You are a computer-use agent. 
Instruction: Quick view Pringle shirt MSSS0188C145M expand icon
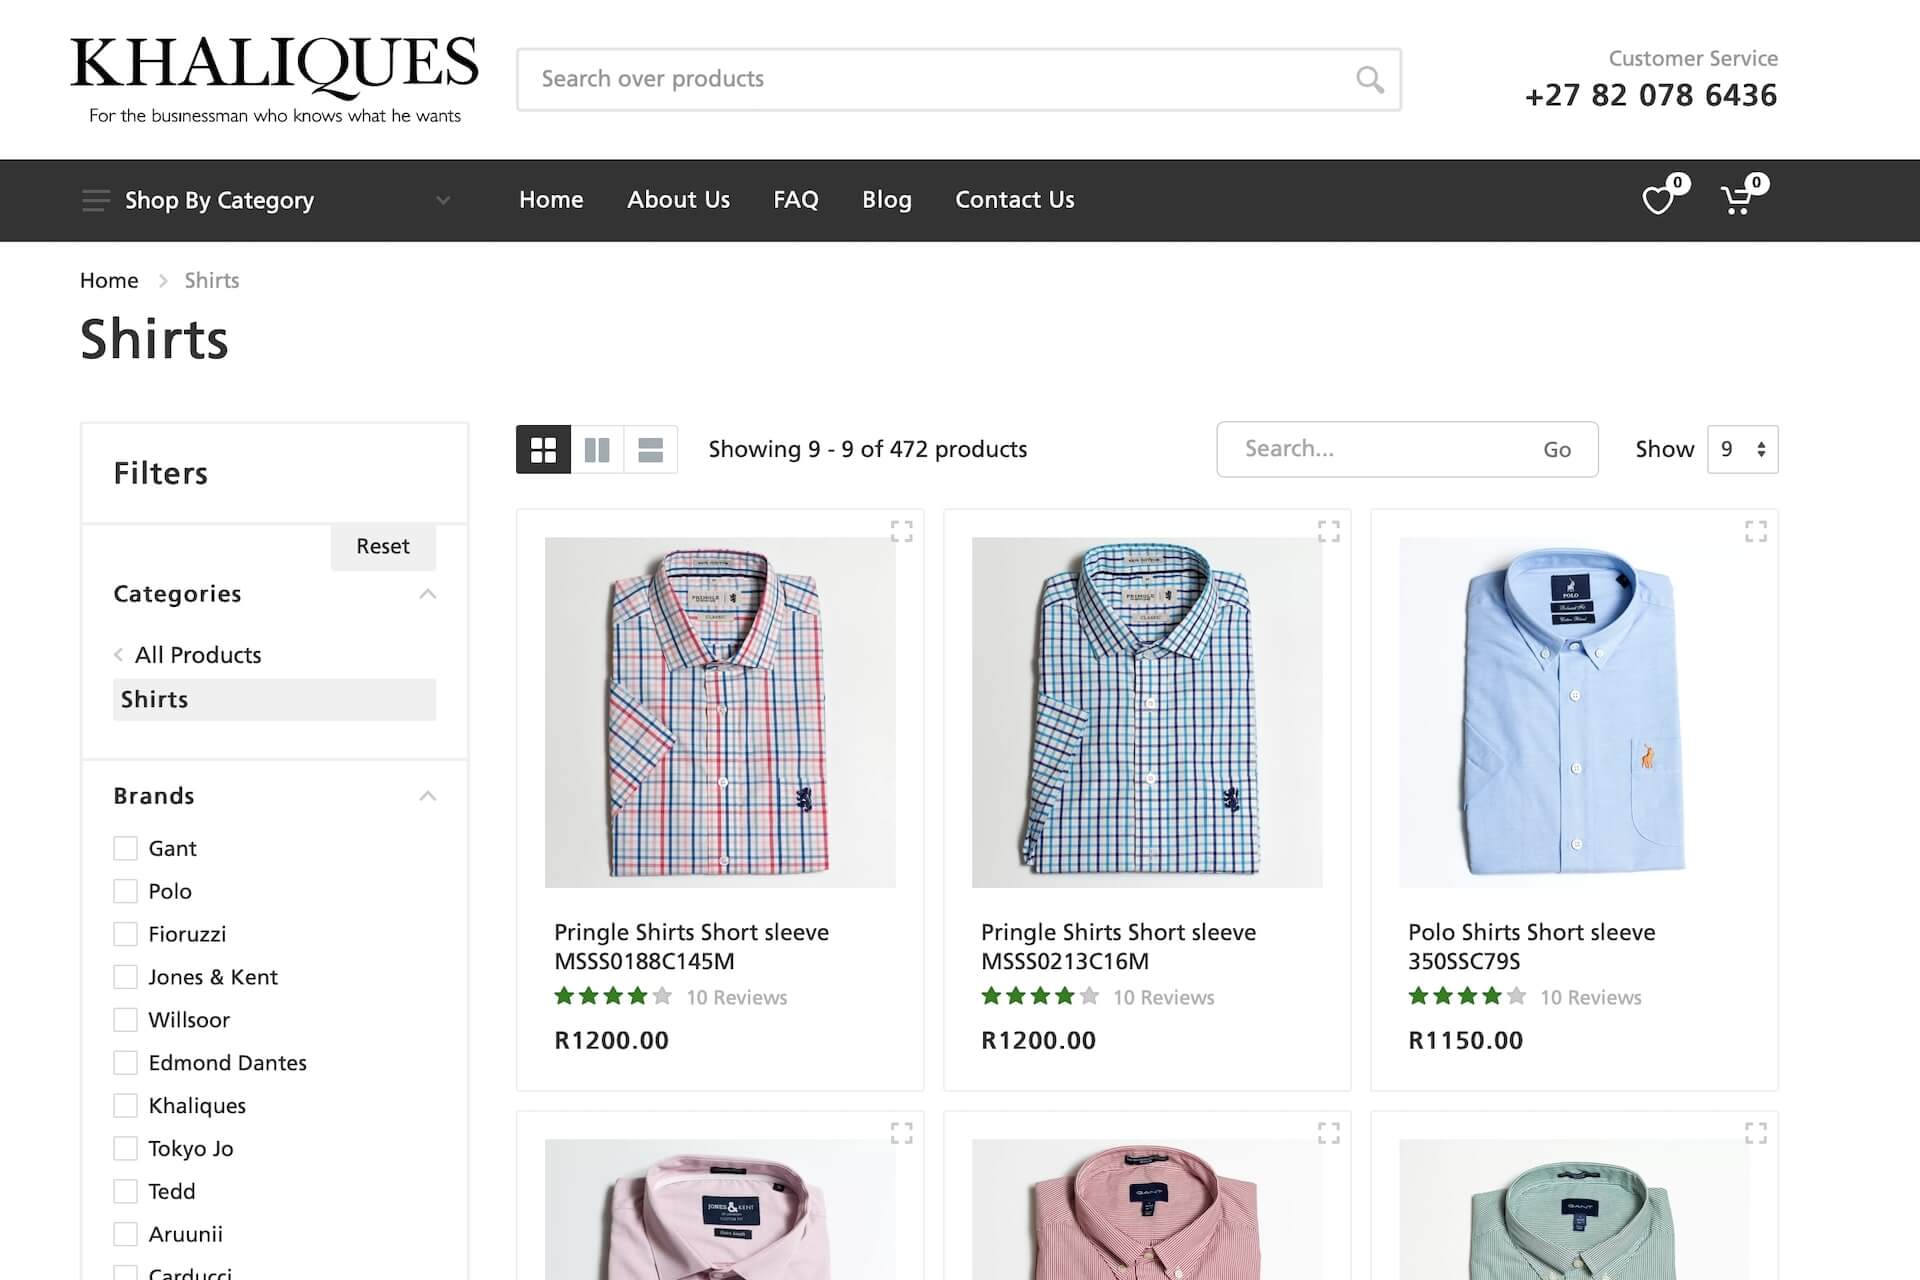901,531
